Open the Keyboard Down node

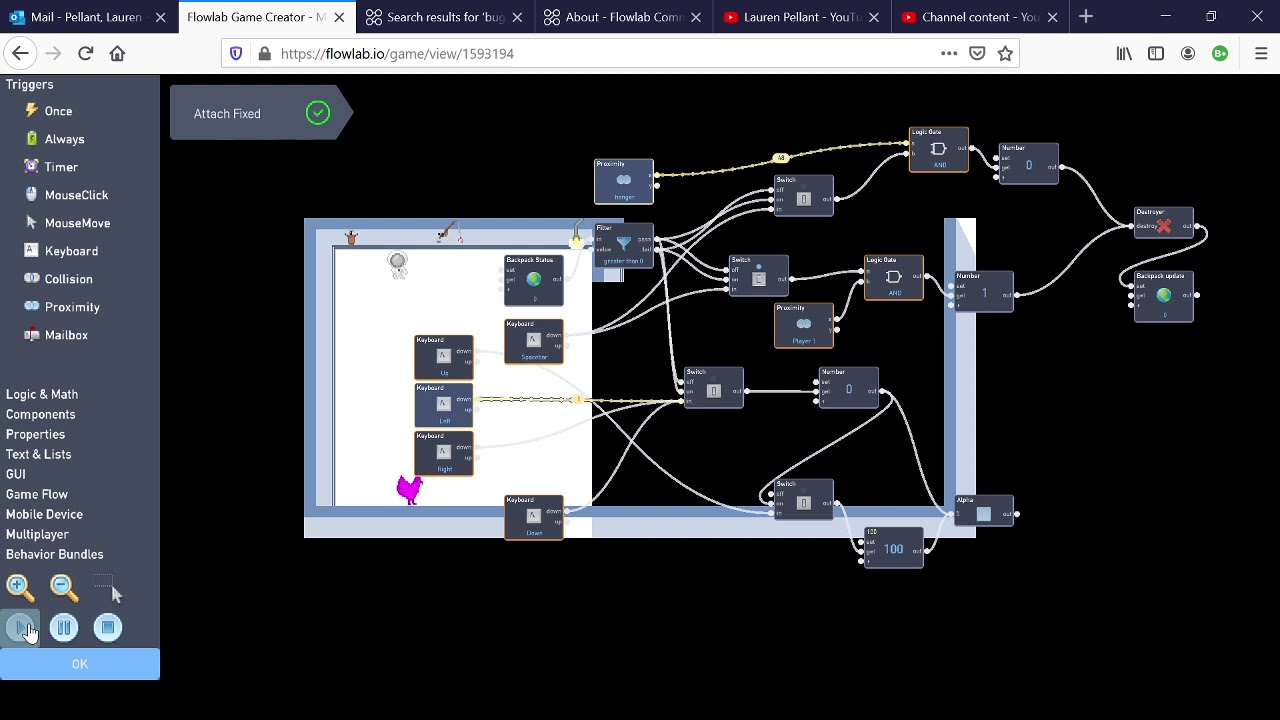(534, 517)
